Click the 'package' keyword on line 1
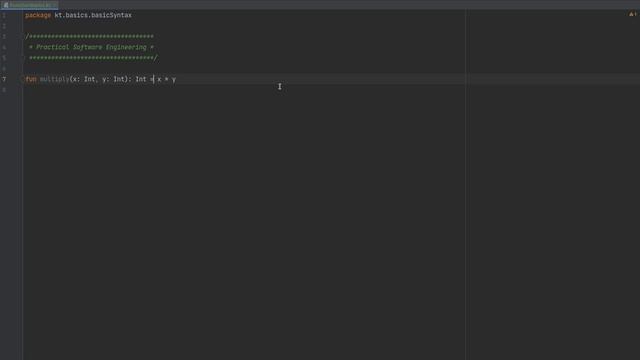 pyautogui.click(x=38, y=16)
